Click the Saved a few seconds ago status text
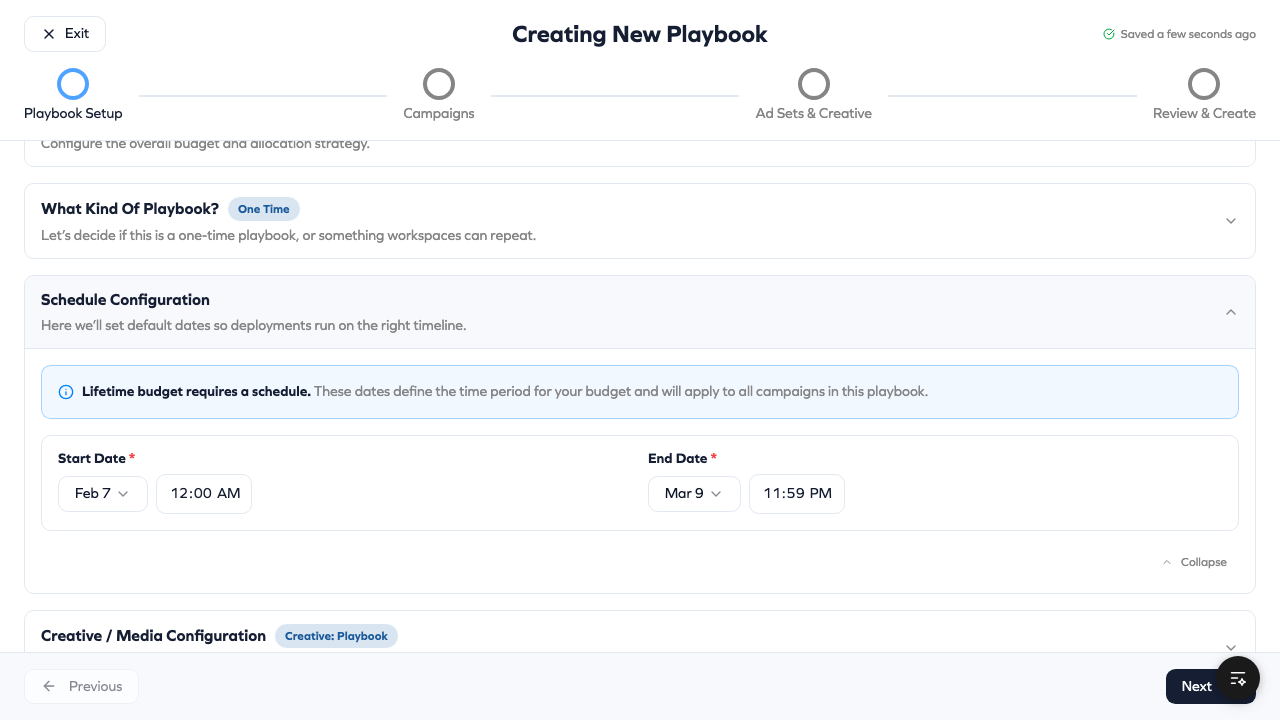The image size is (1280, 720). click(1188, 34)
